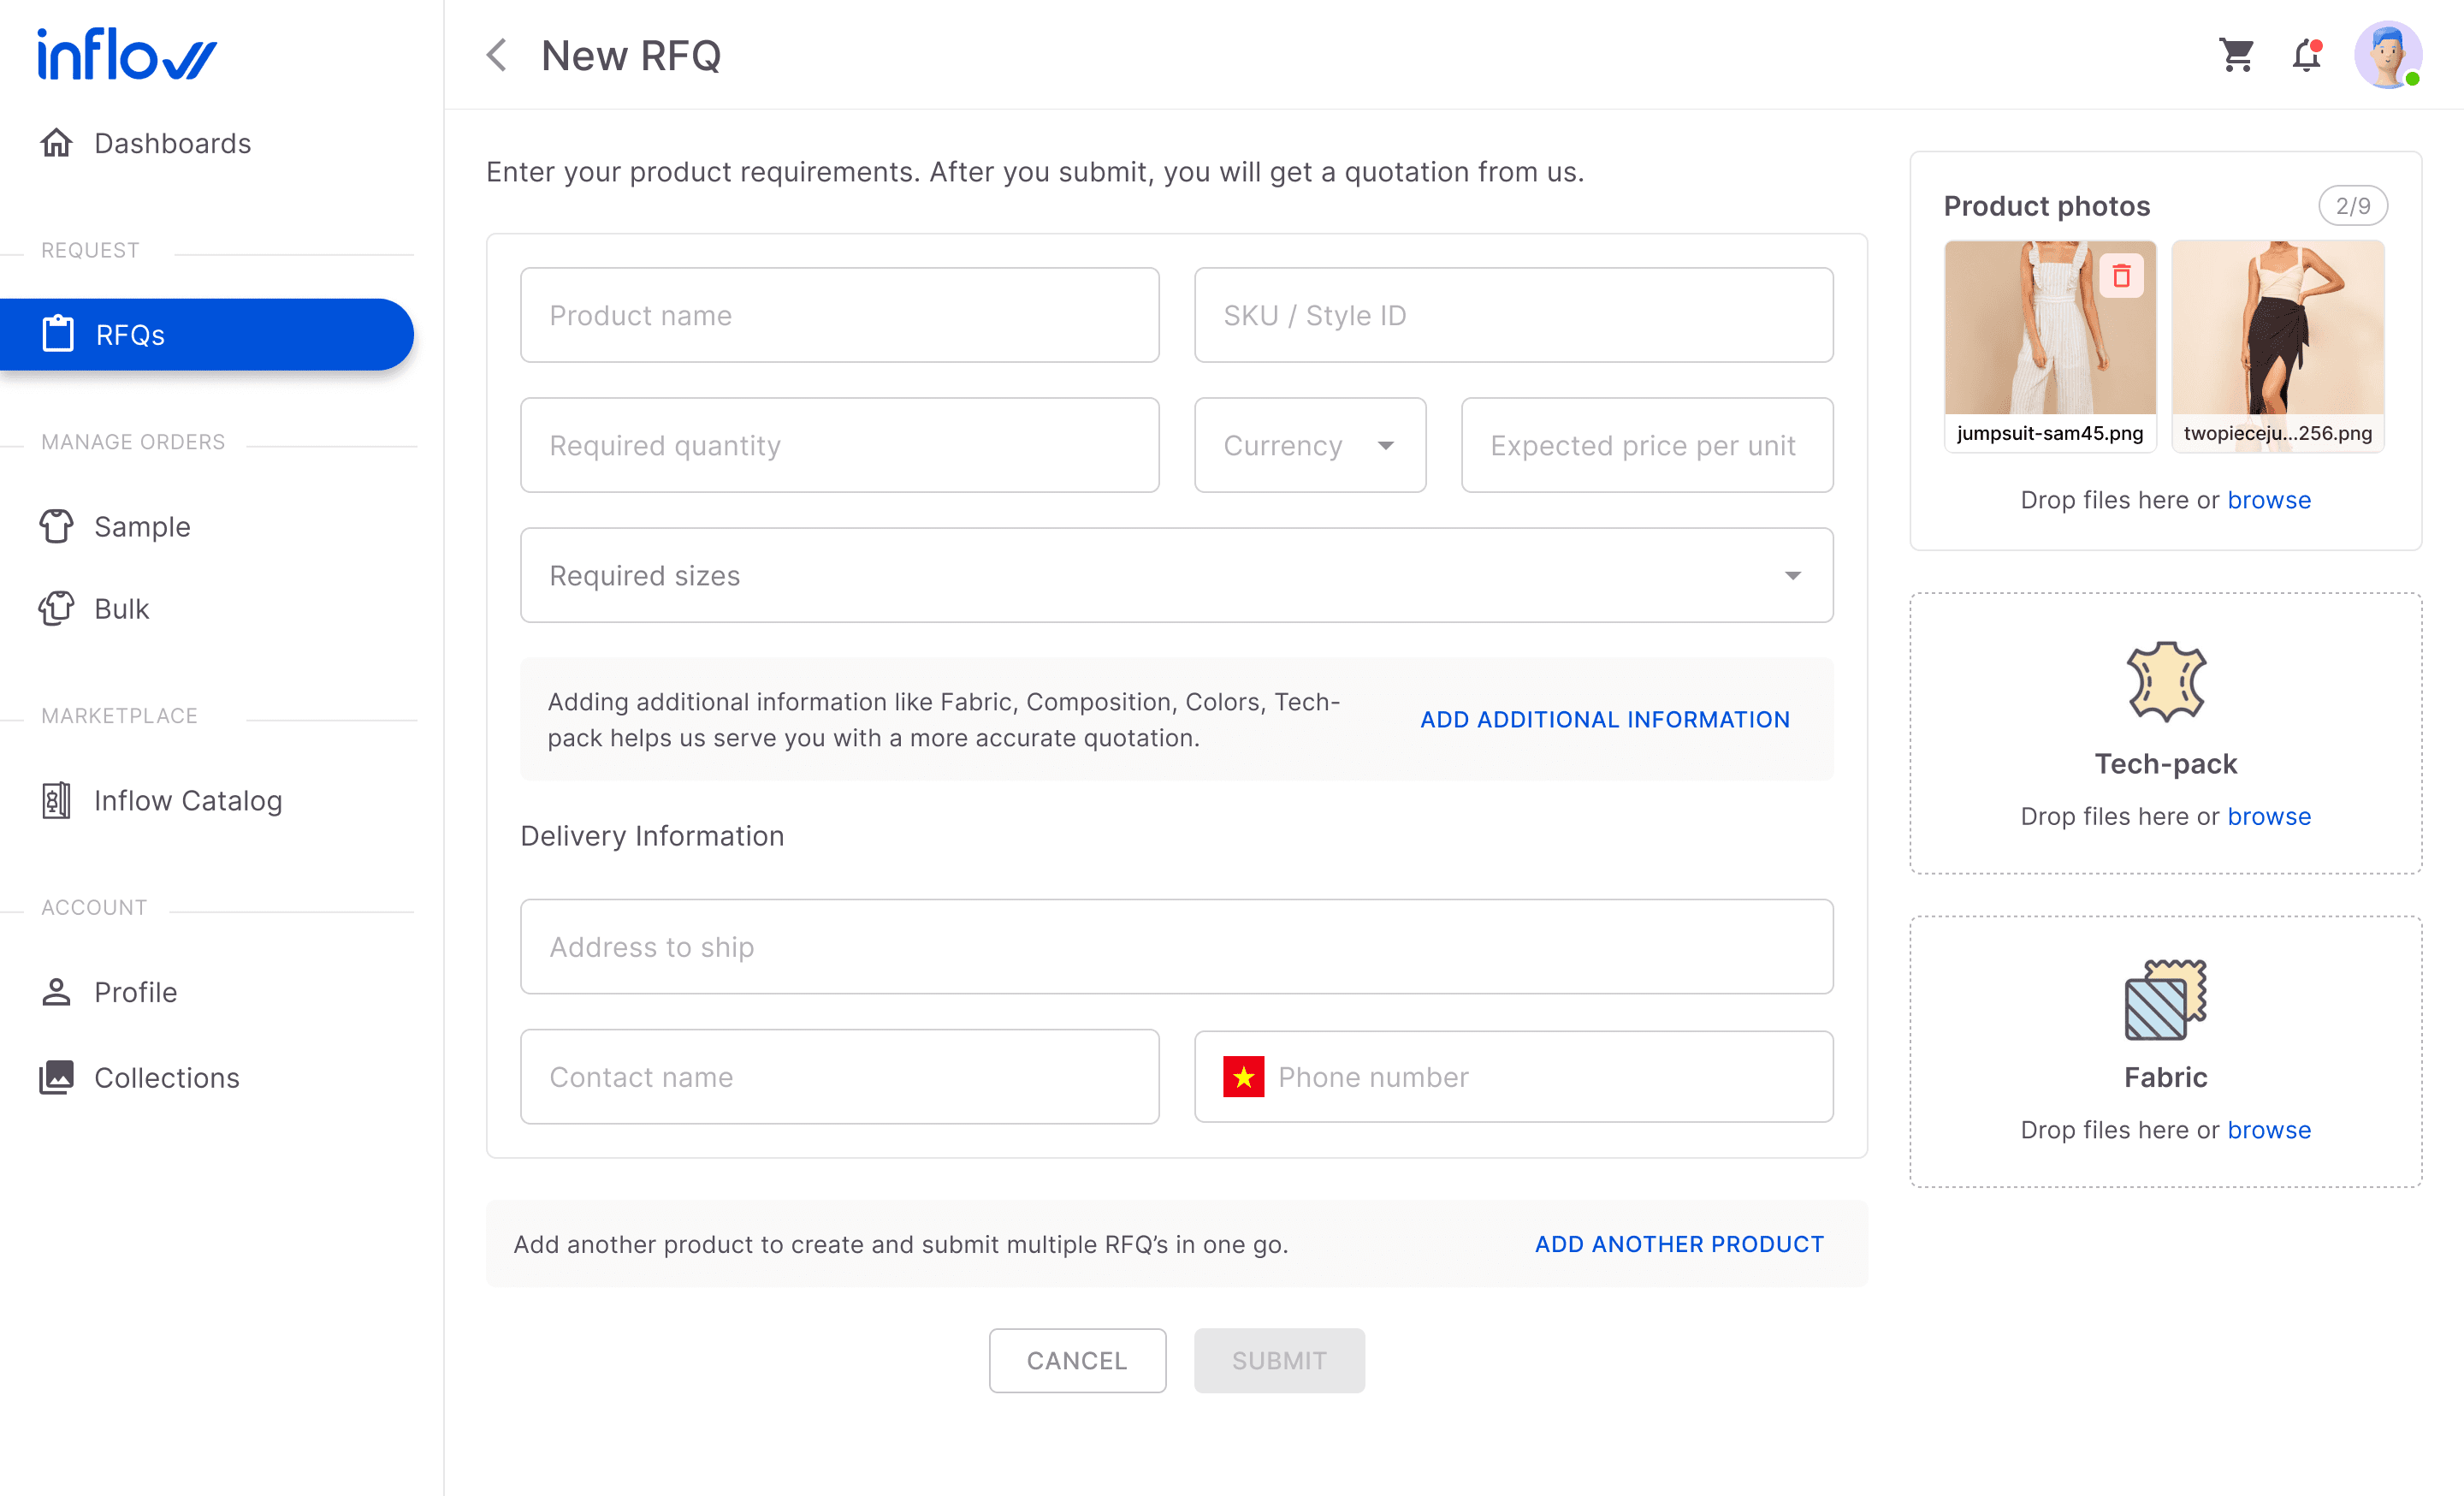The height and width of the screenshot is (1496, 2464).
Task: Click ADD ANOTHER PRODUCT
Action: coord(1679,1244)
